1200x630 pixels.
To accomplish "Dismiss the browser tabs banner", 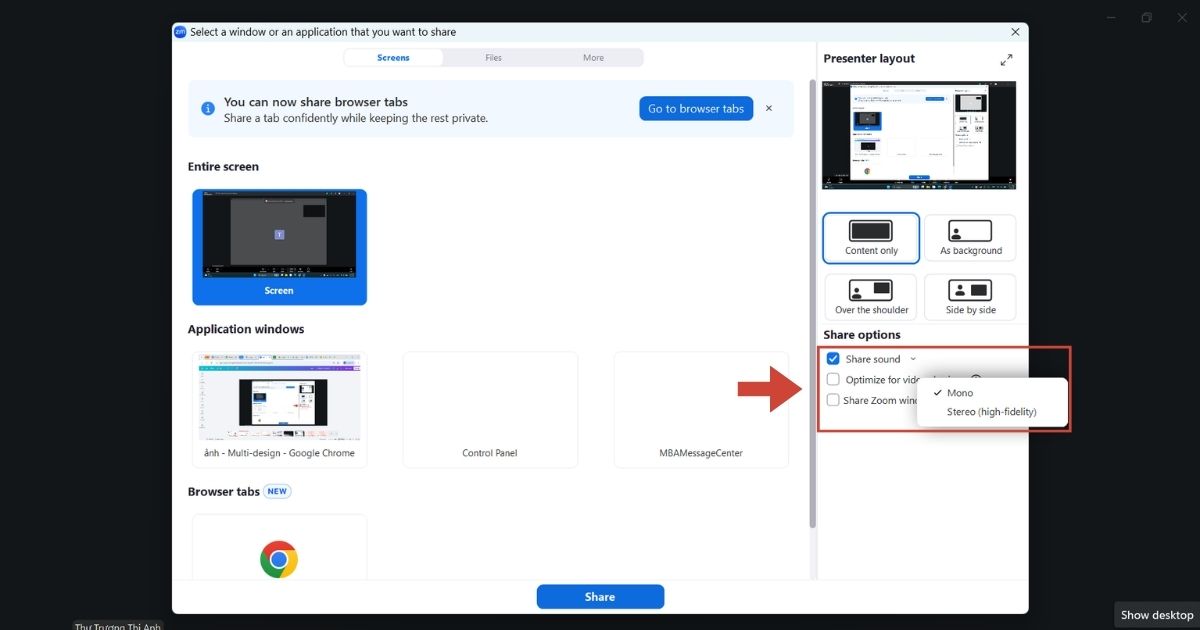I will click(769, 108).
